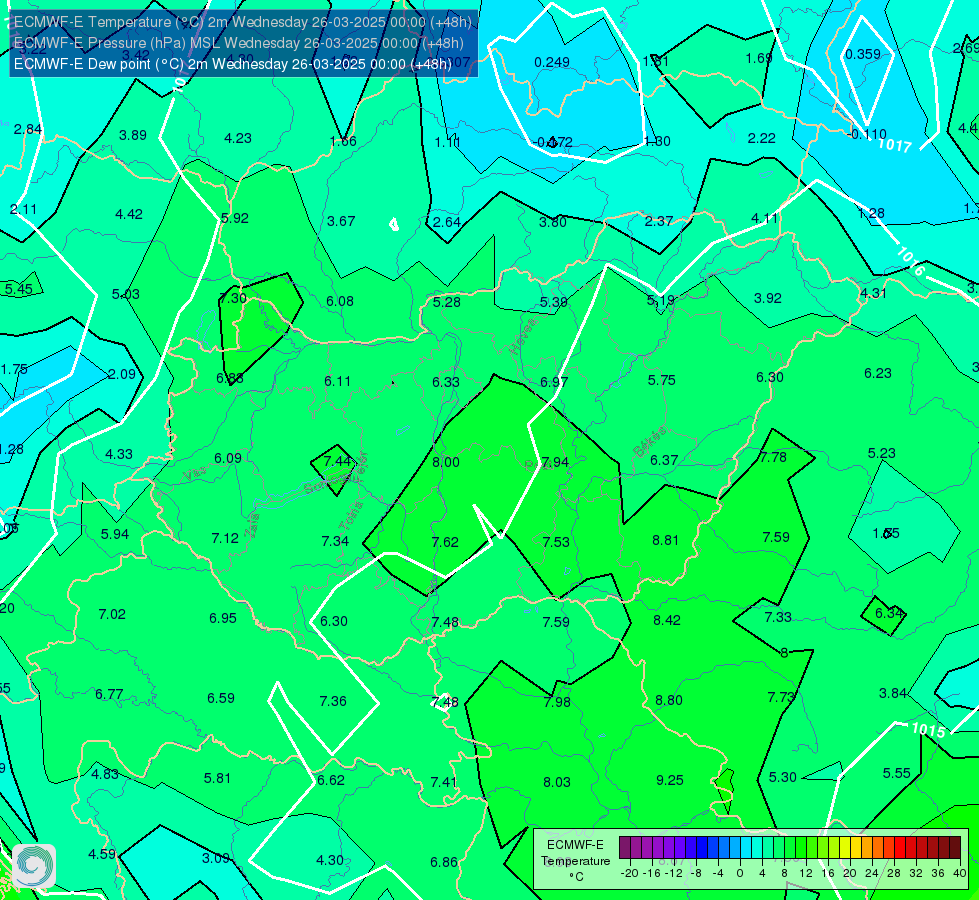The image size is (979, 900).
Task: Click the 7.36 temperature value
Action: [333, 701]
